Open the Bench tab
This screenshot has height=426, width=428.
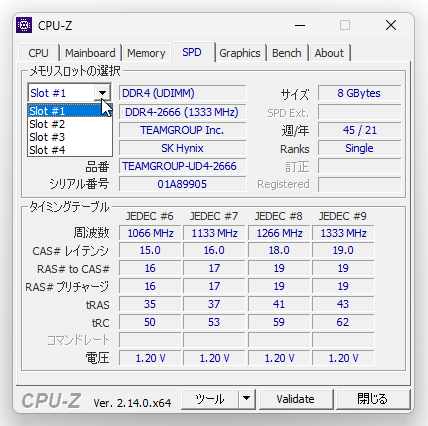pos(287,53)
